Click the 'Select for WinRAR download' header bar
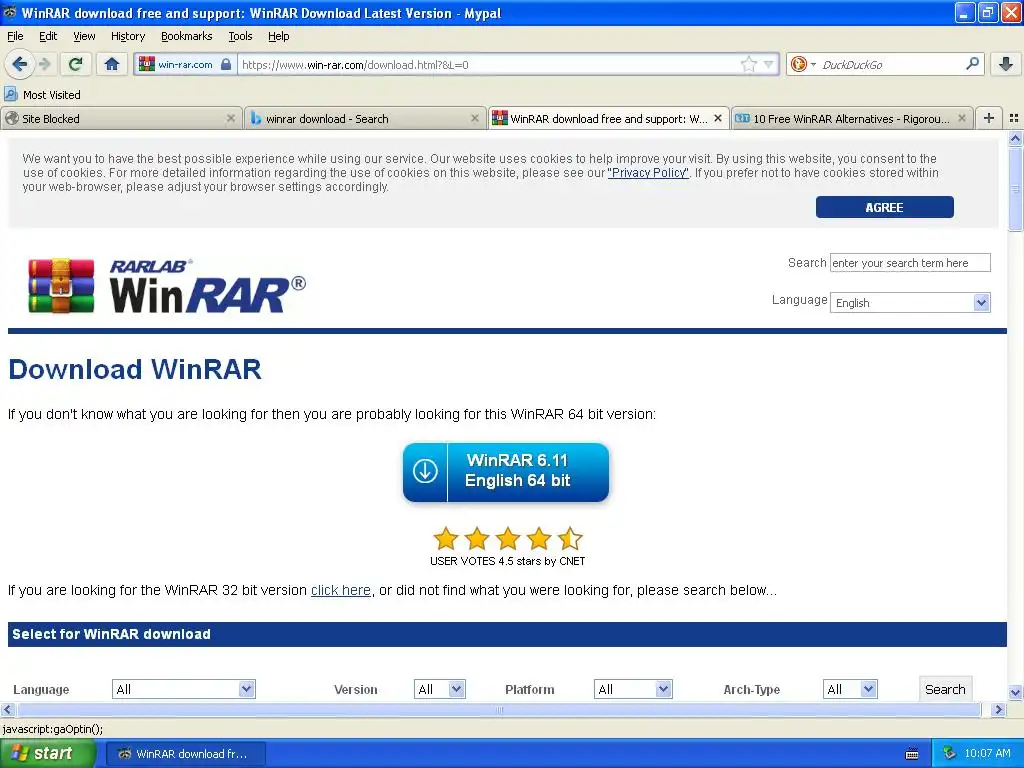1024x768 pixels. click(x=507, y=634)
